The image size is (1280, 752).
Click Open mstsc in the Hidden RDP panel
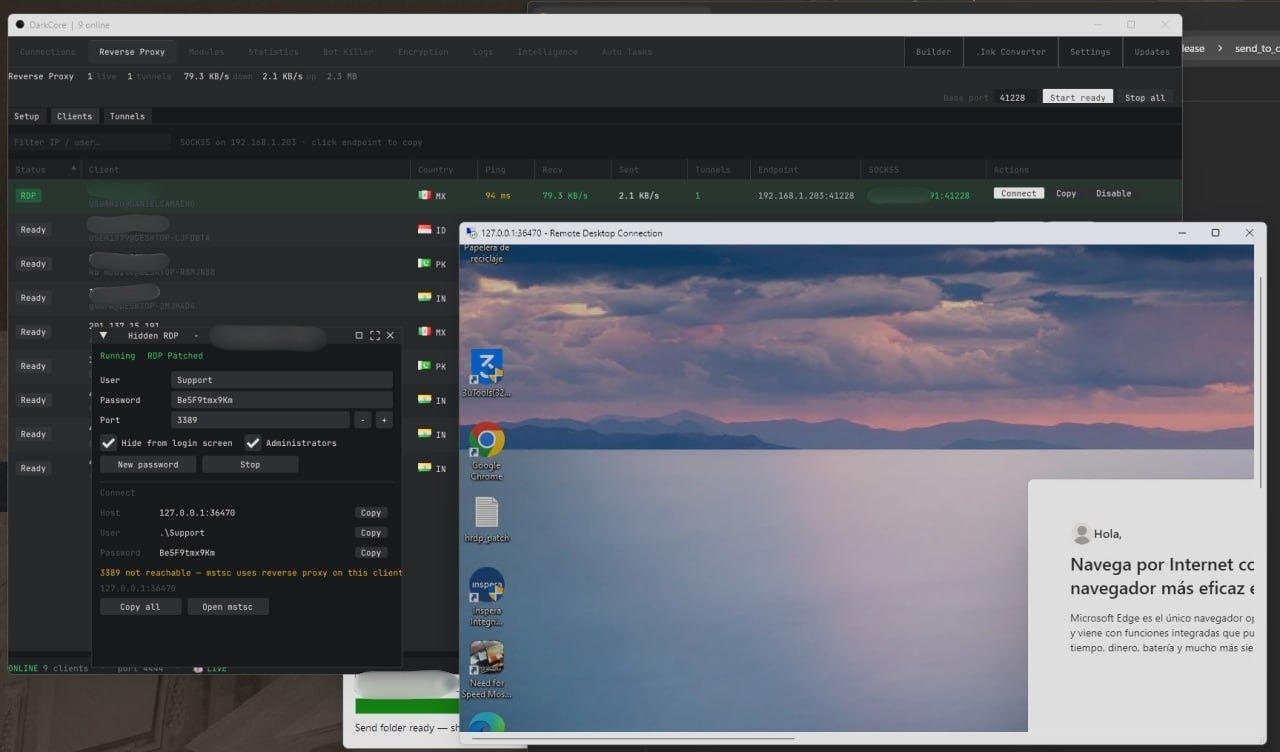tap(228, 607)
